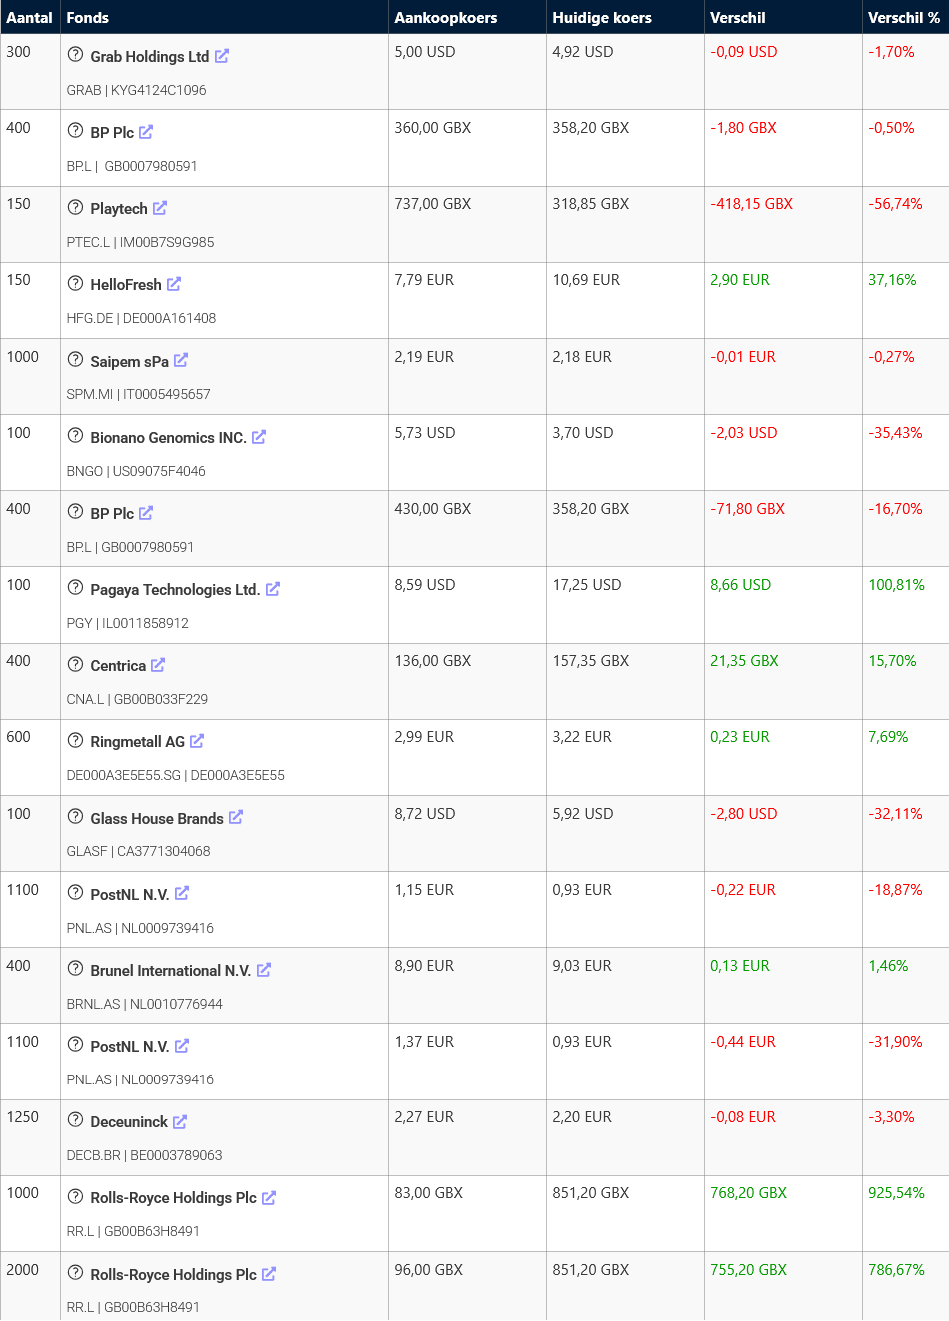Click the help icon beside Bionano Genomics INC.
This screenshot has width=949, height=1321.
coord(75,436)
